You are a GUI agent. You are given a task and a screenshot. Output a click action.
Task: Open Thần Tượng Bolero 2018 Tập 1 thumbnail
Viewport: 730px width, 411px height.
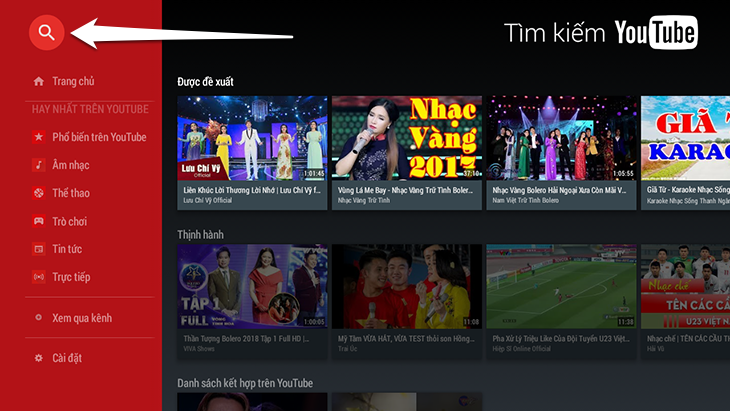pyautogui.click(x=252, y=286)
